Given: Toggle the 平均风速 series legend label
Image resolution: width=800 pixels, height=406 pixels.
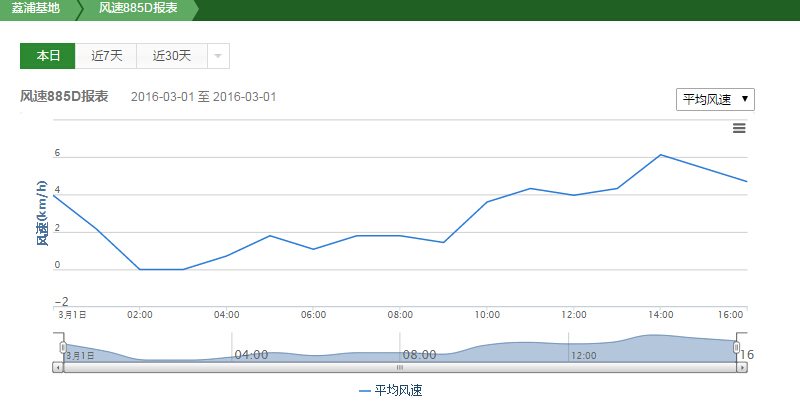Looking at the screenshot, I should pyautogui.click(x=398, y=391).
